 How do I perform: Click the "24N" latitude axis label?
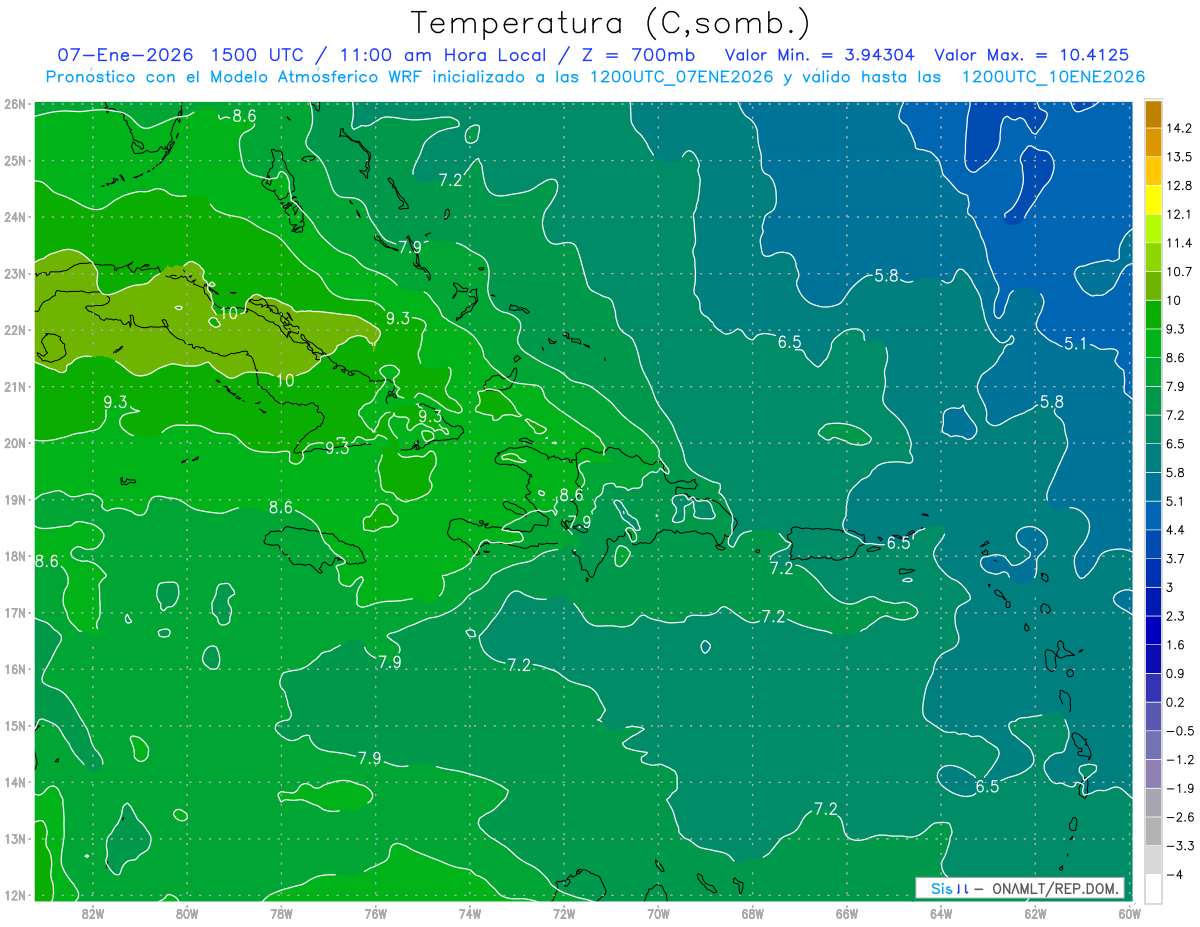(14, 217)
